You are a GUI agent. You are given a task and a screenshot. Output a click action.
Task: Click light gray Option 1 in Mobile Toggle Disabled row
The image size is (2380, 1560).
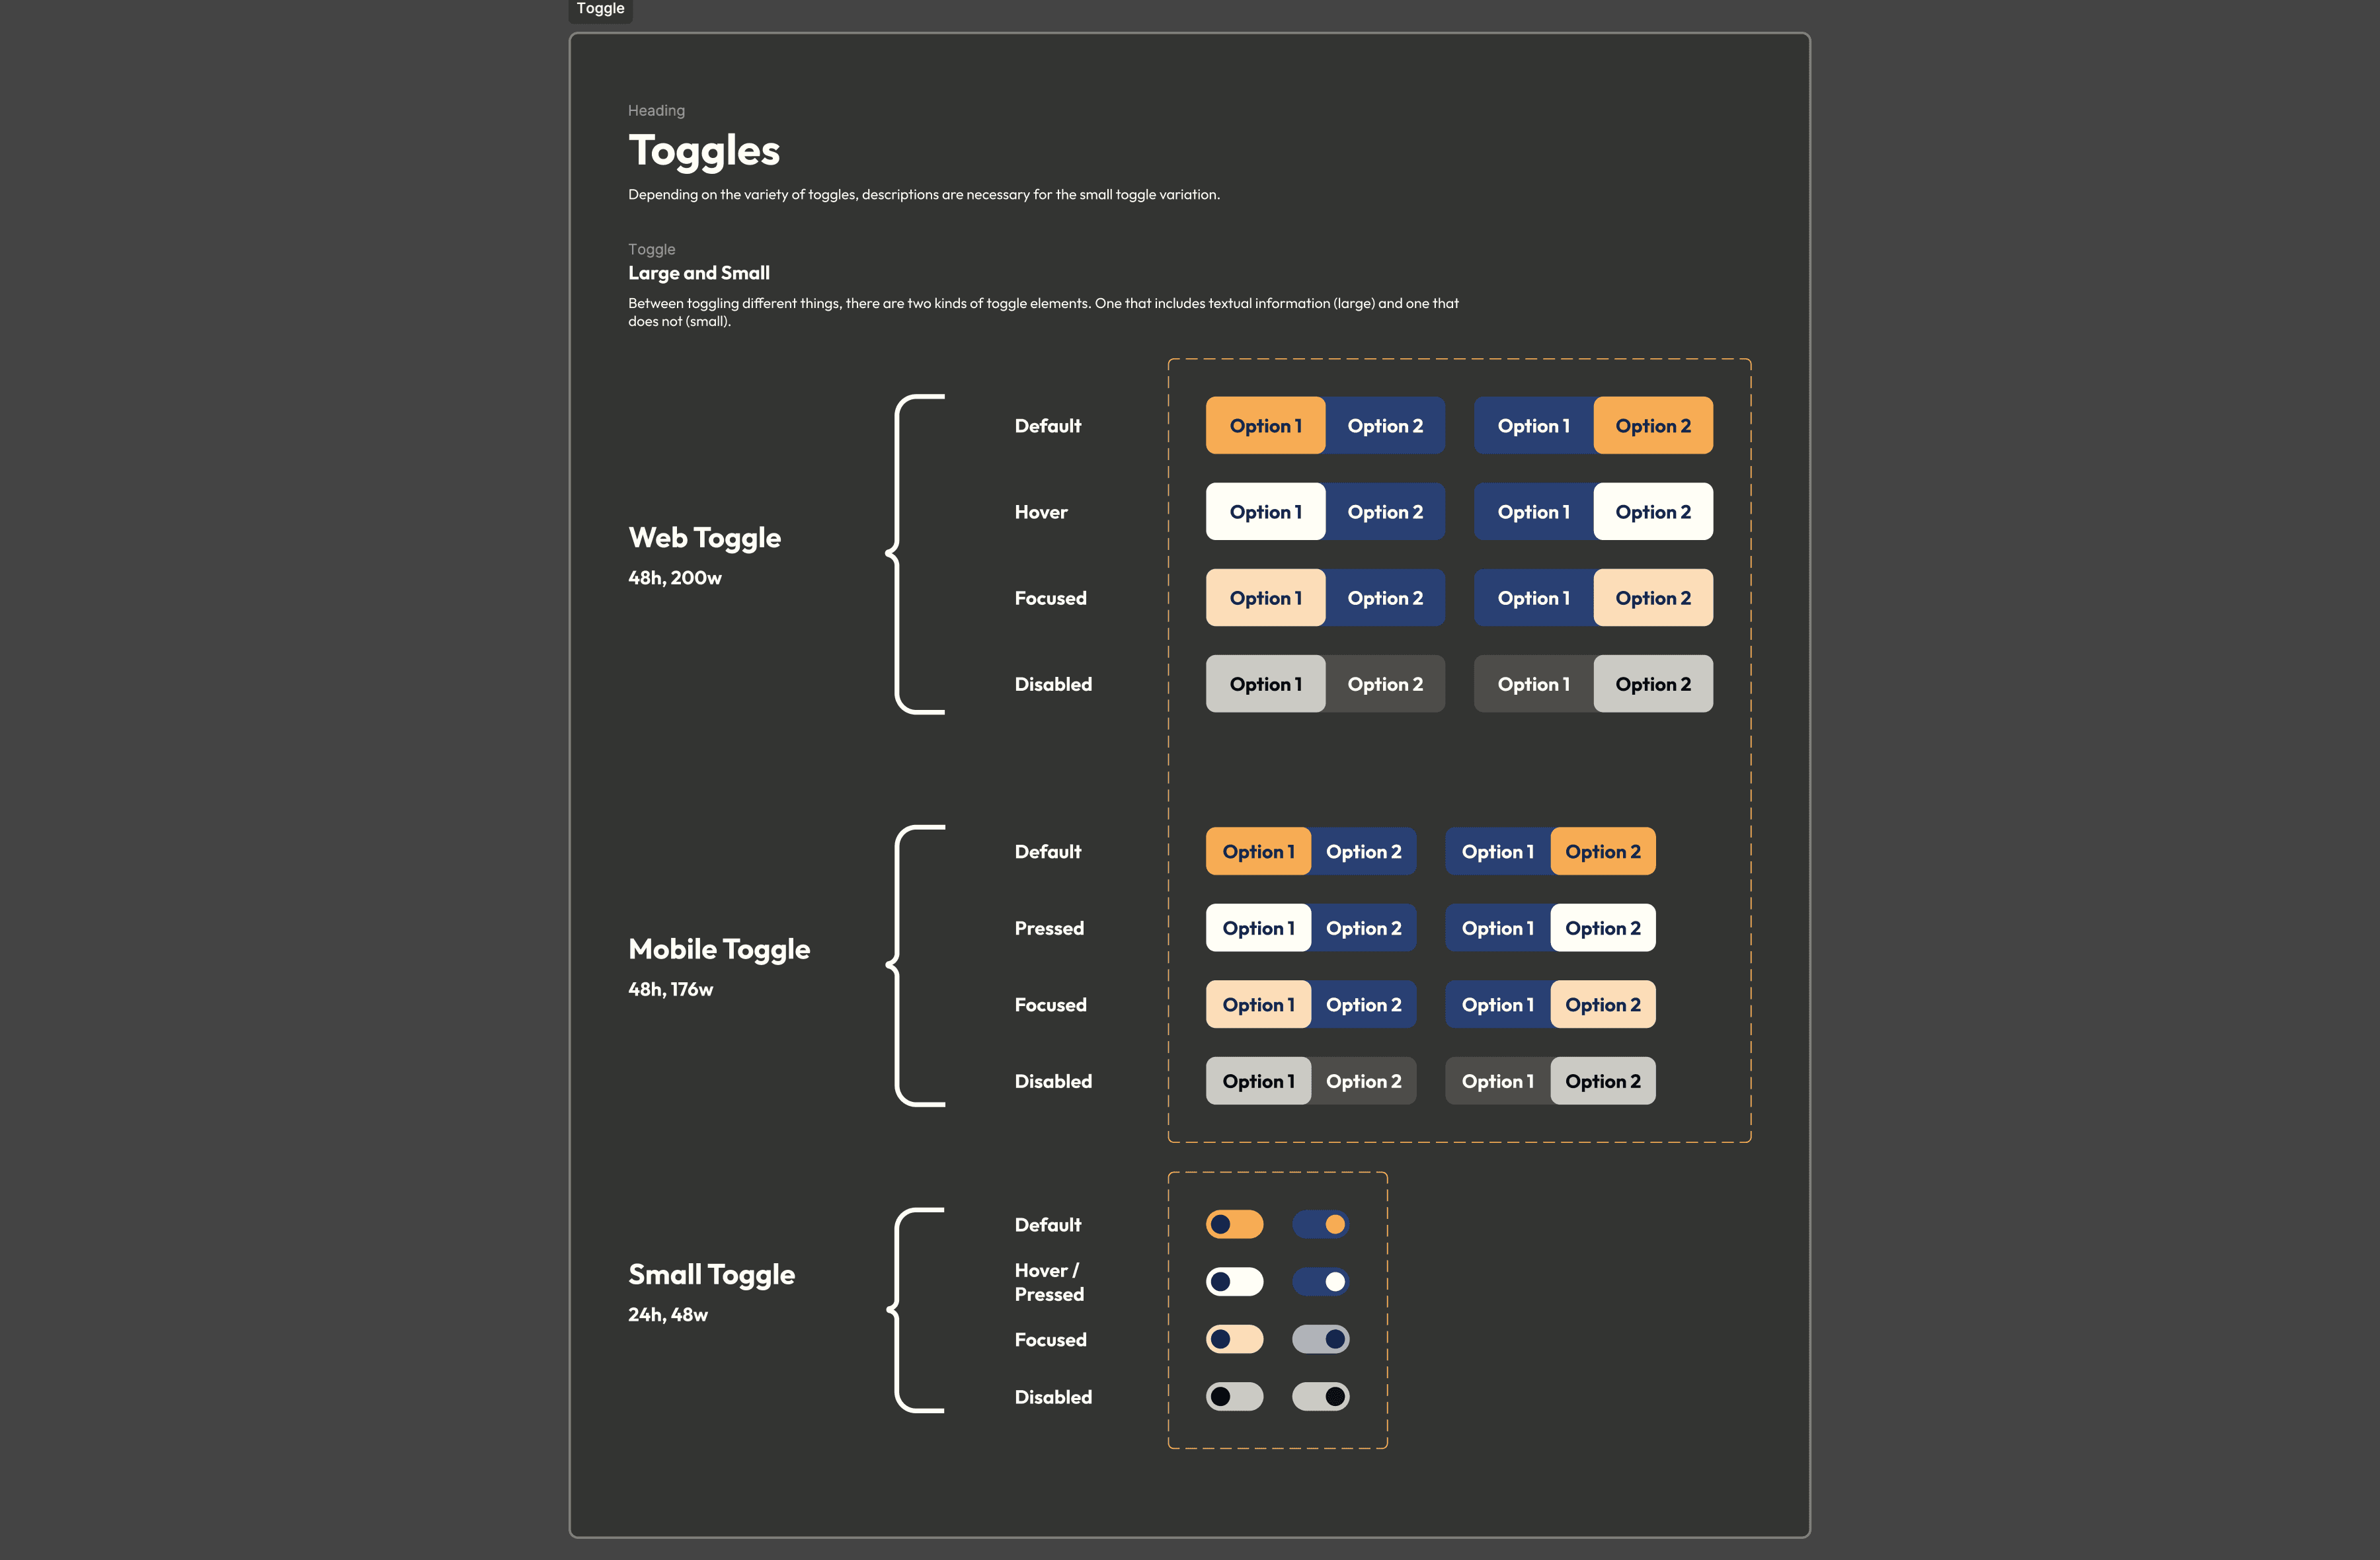tap(1258, 1081)
